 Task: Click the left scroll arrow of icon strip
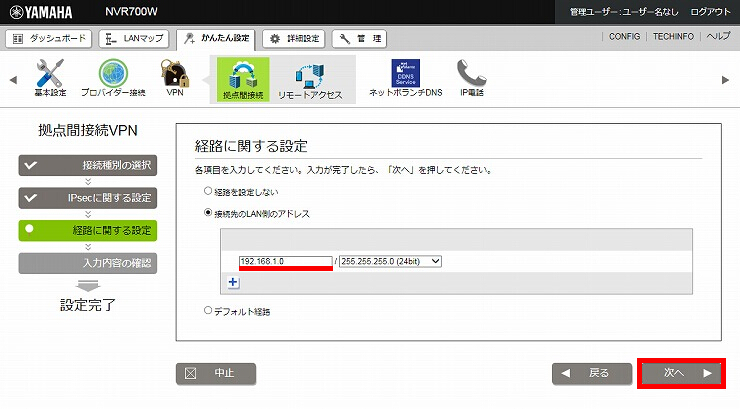pos(13,80)
